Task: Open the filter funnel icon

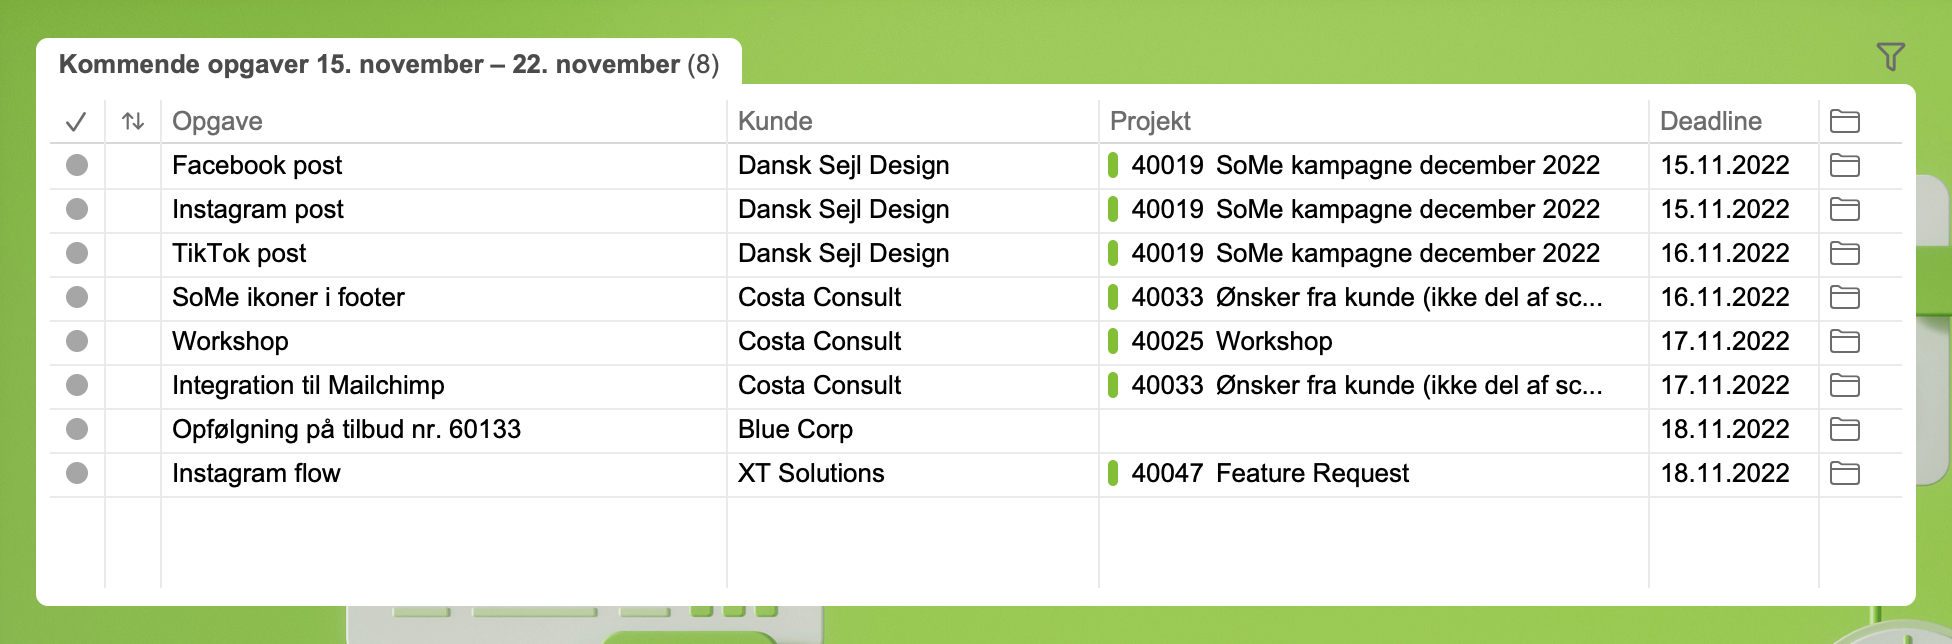Action: tap(1890, 57)
